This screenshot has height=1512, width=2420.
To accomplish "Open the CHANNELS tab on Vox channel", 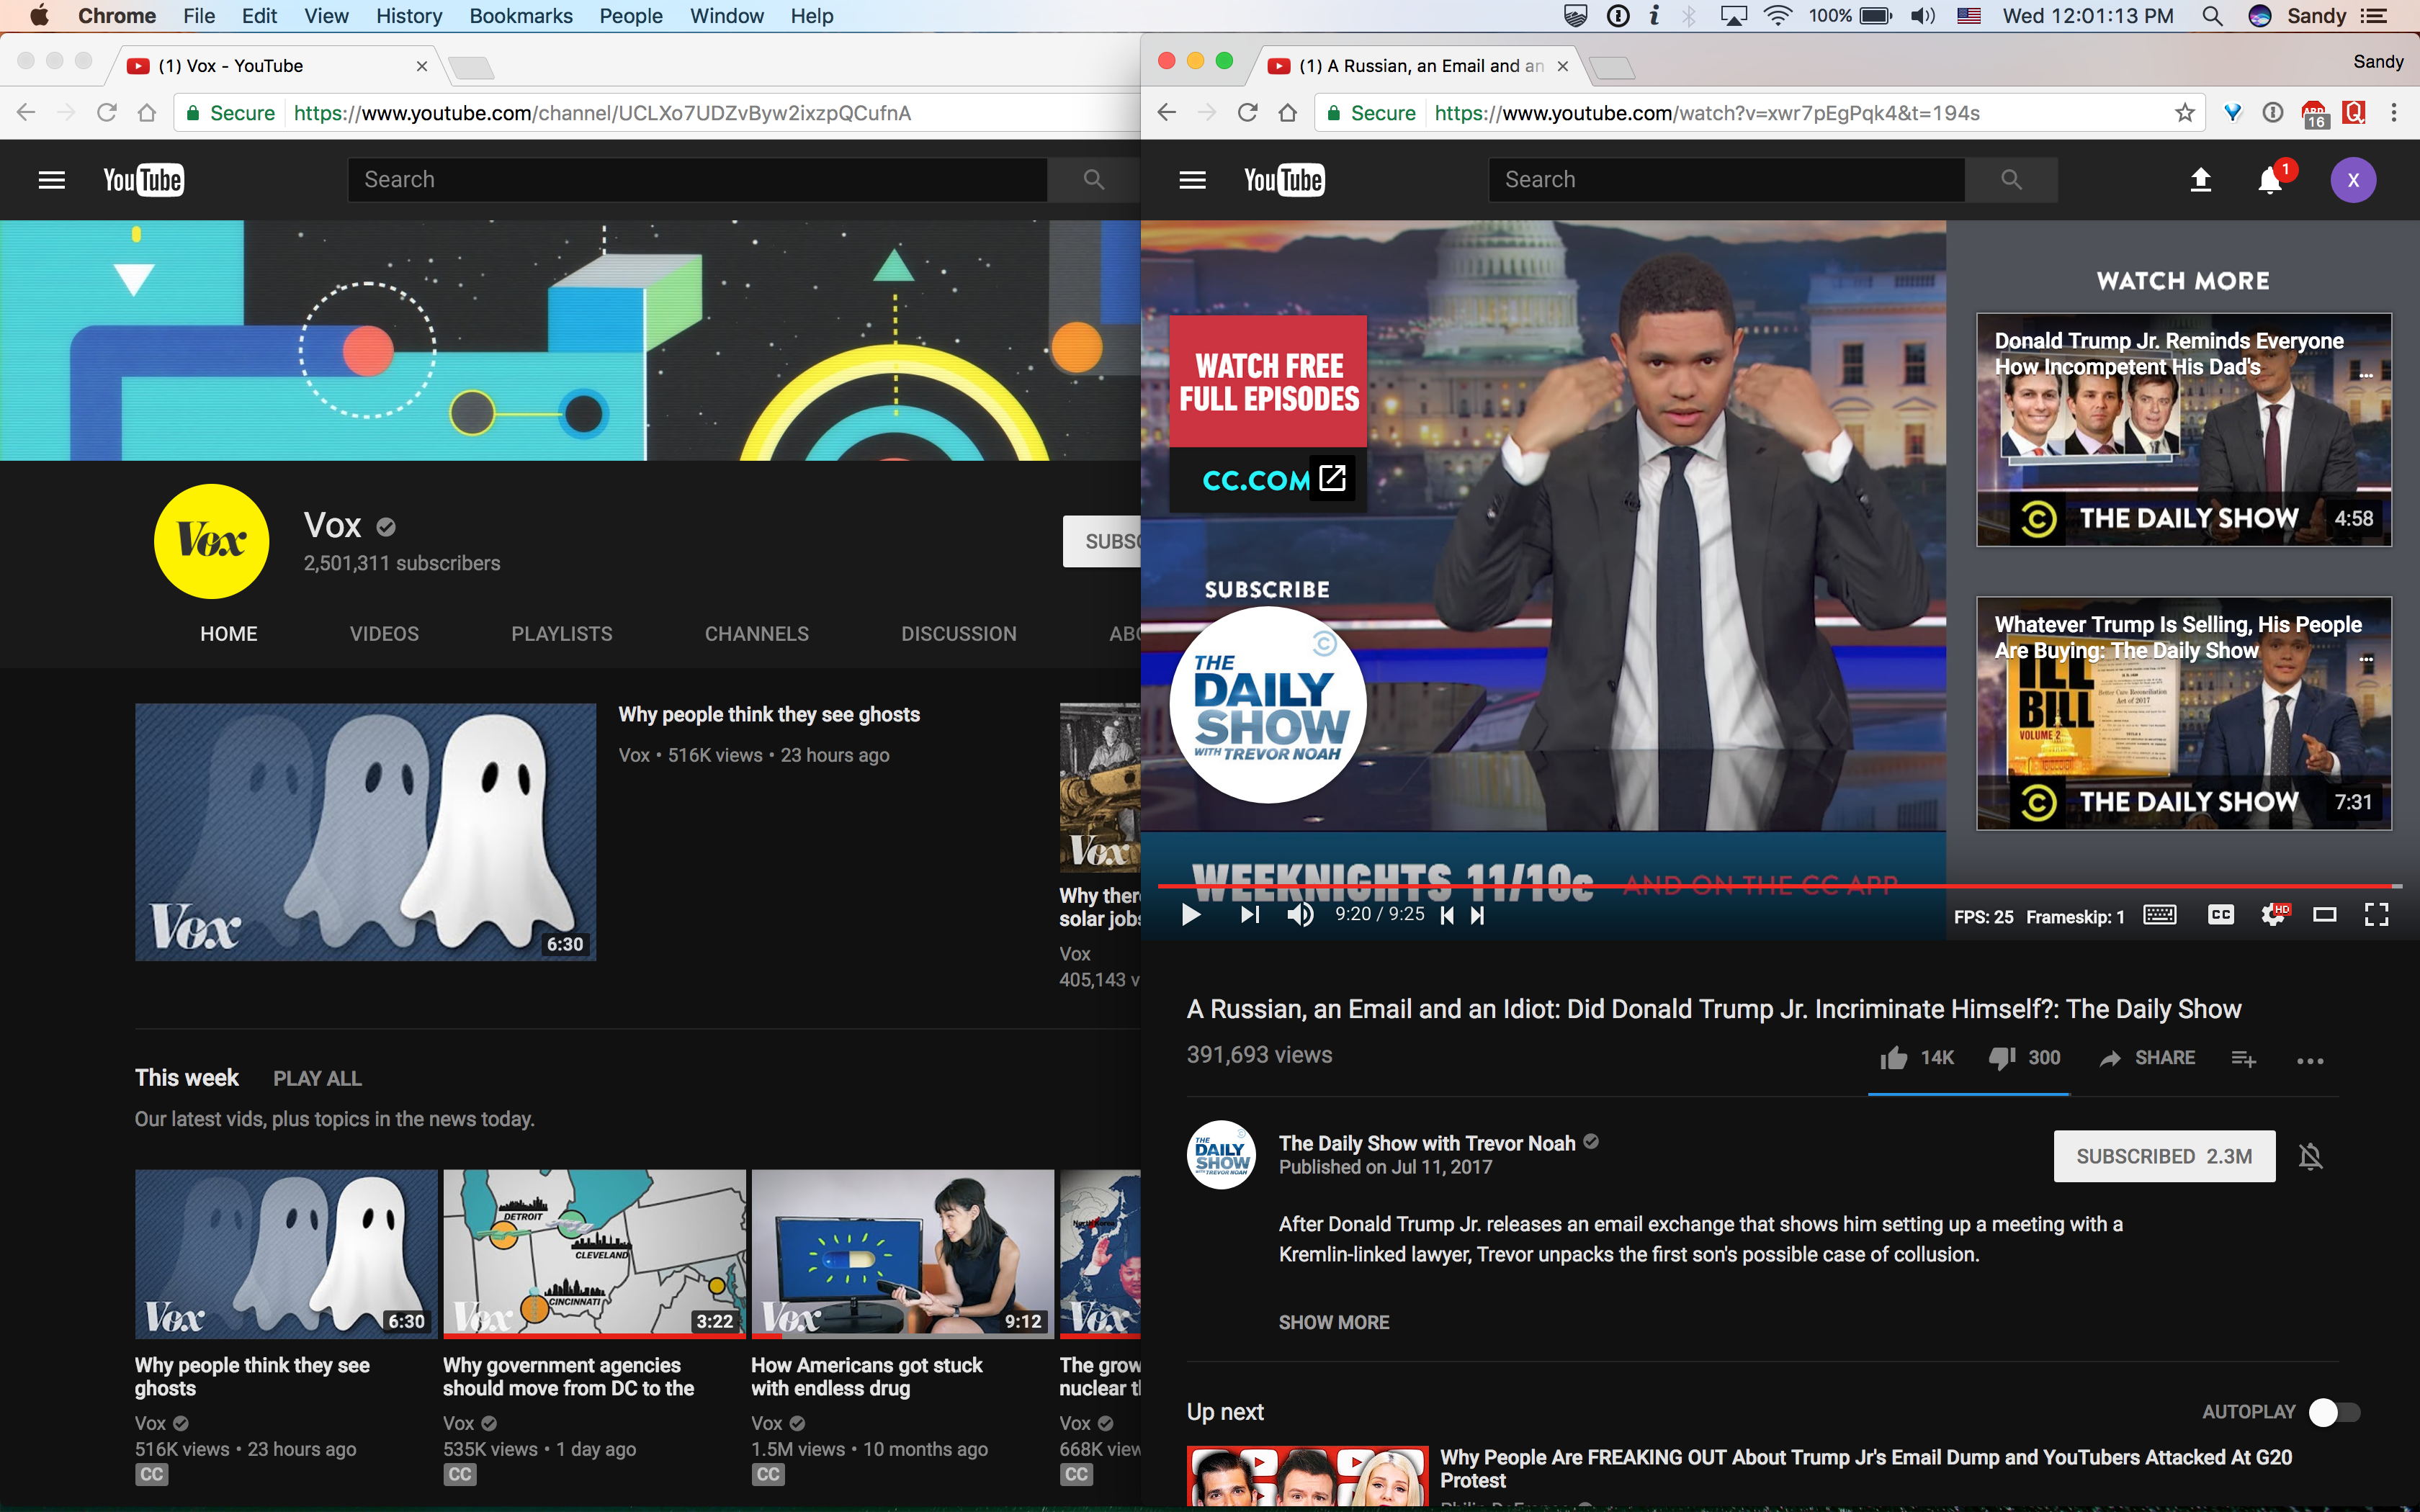I will coord(757,634).
